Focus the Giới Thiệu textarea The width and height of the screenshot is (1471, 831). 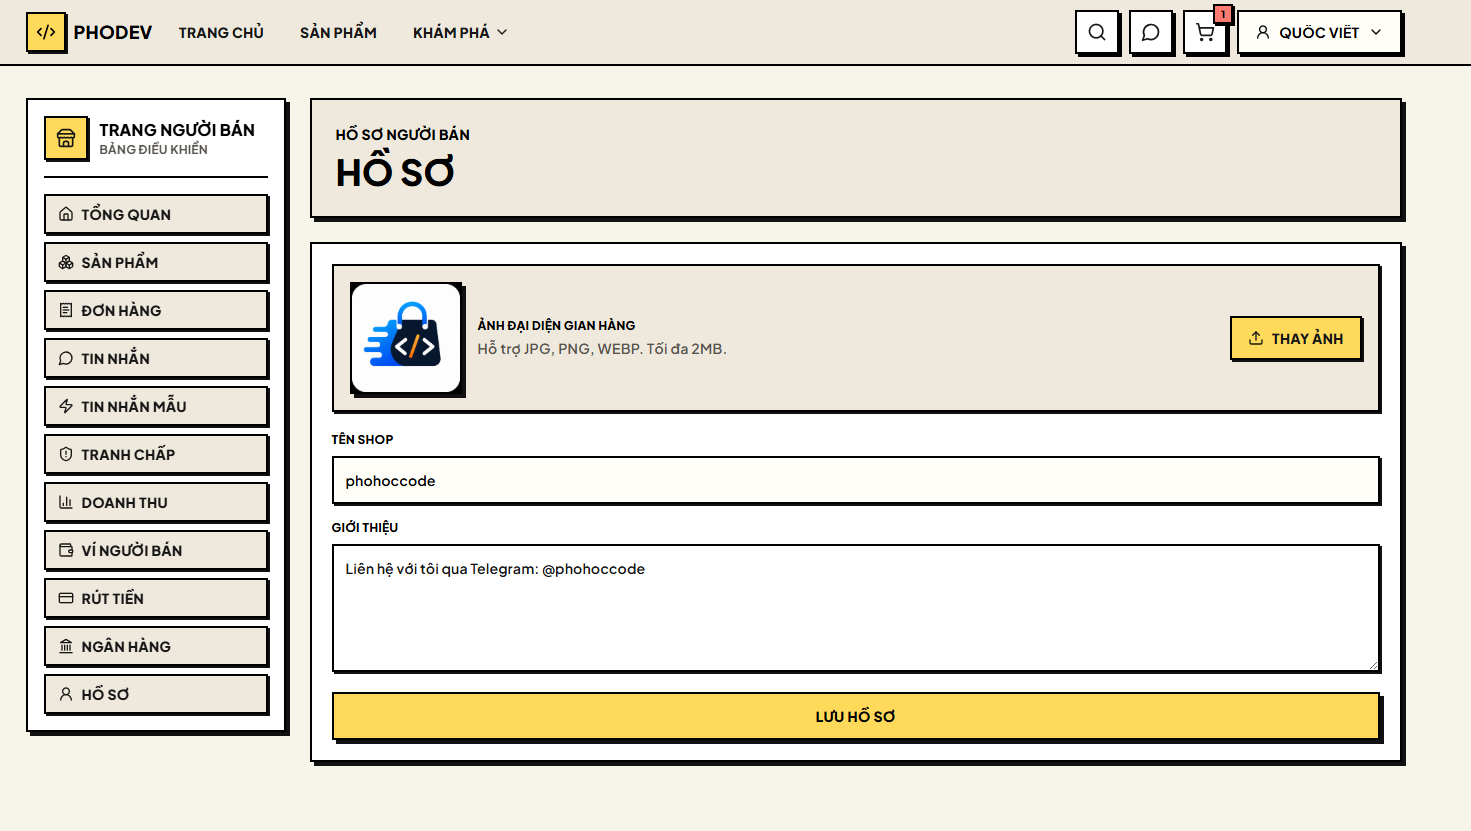click(856, 608)
